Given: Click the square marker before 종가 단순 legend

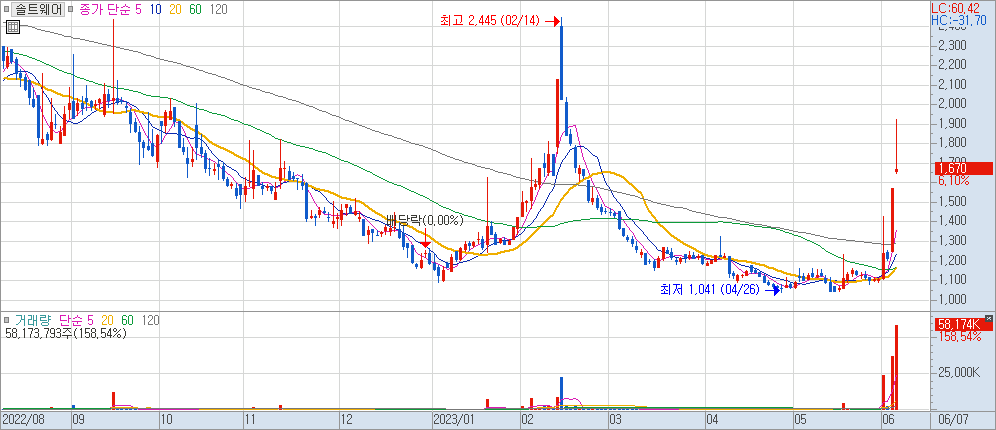Looking at the screenshot, I should tap(69, 10).
